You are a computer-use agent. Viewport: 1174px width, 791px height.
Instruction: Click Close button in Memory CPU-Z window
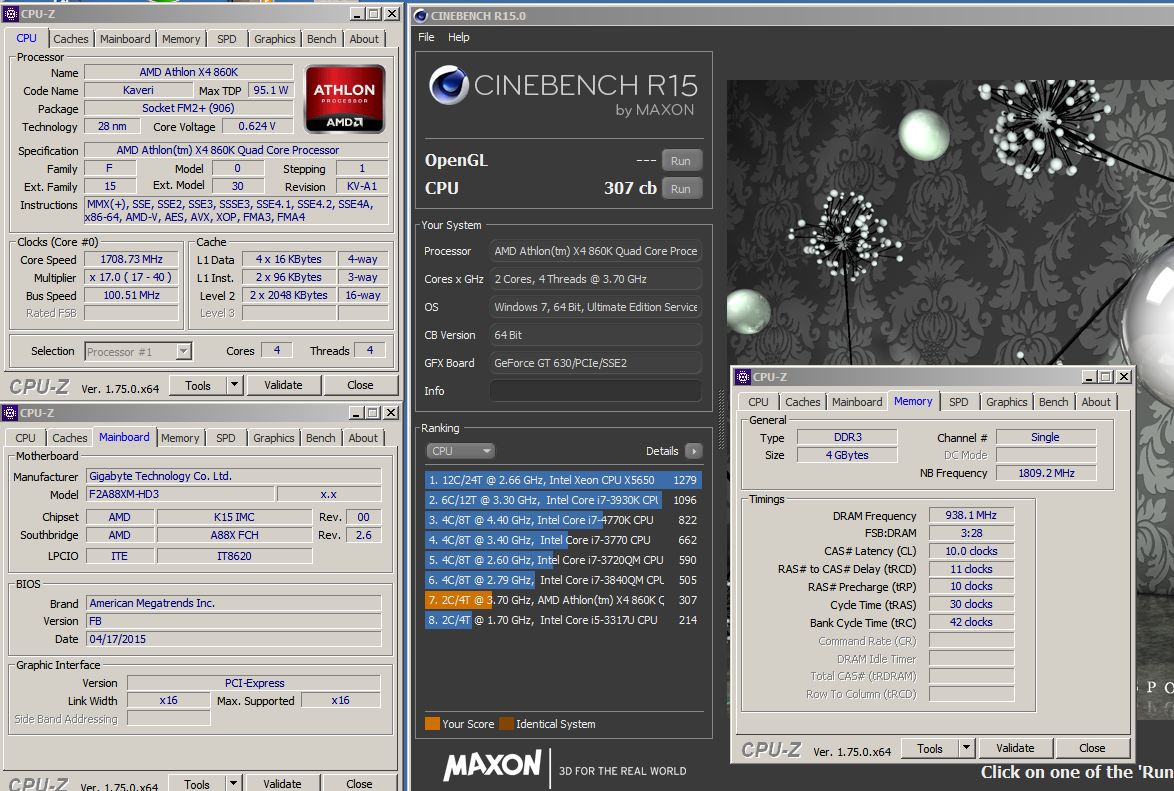[1092, 748]
